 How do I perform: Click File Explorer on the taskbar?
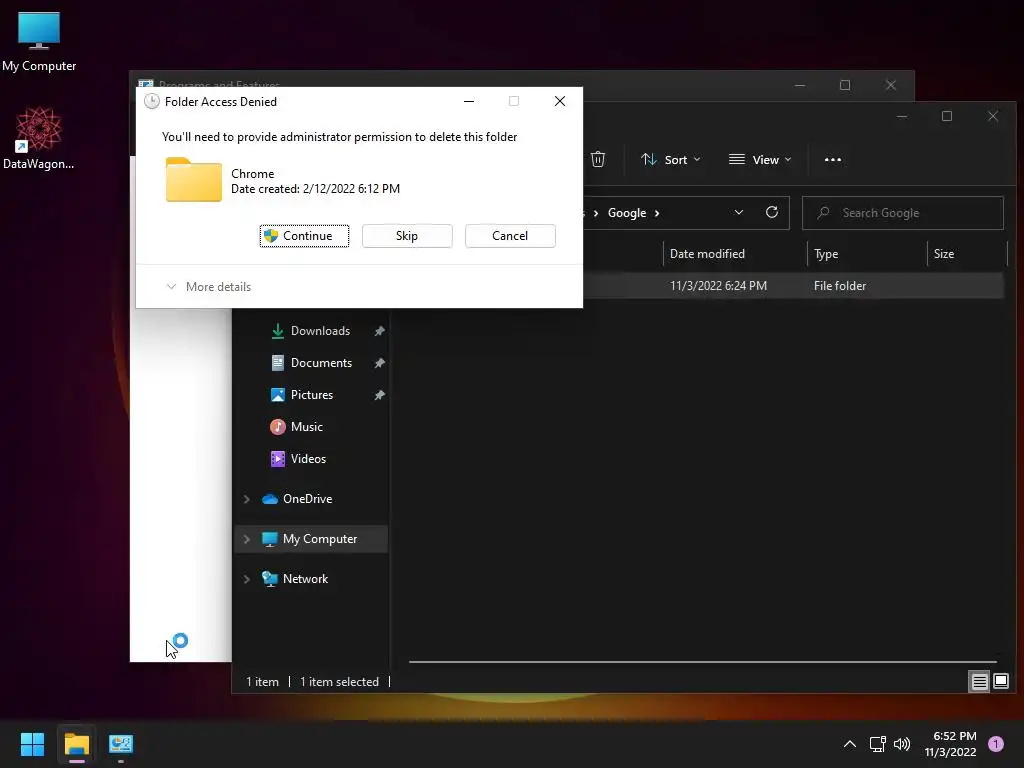point(76,744)
